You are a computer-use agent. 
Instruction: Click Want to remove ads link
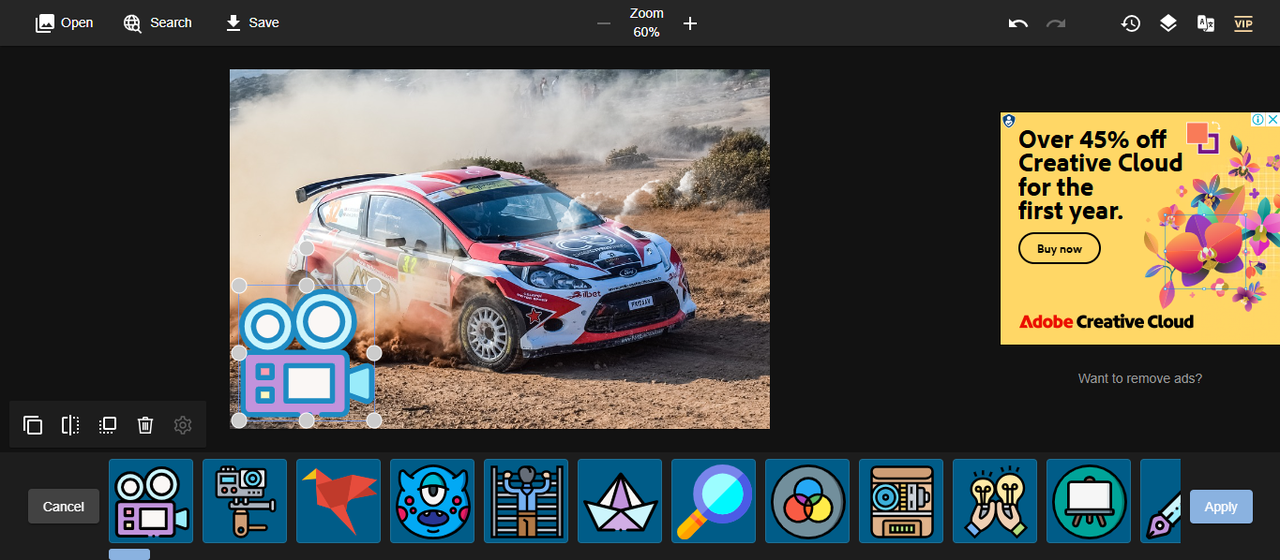[x=1140, y=379]
